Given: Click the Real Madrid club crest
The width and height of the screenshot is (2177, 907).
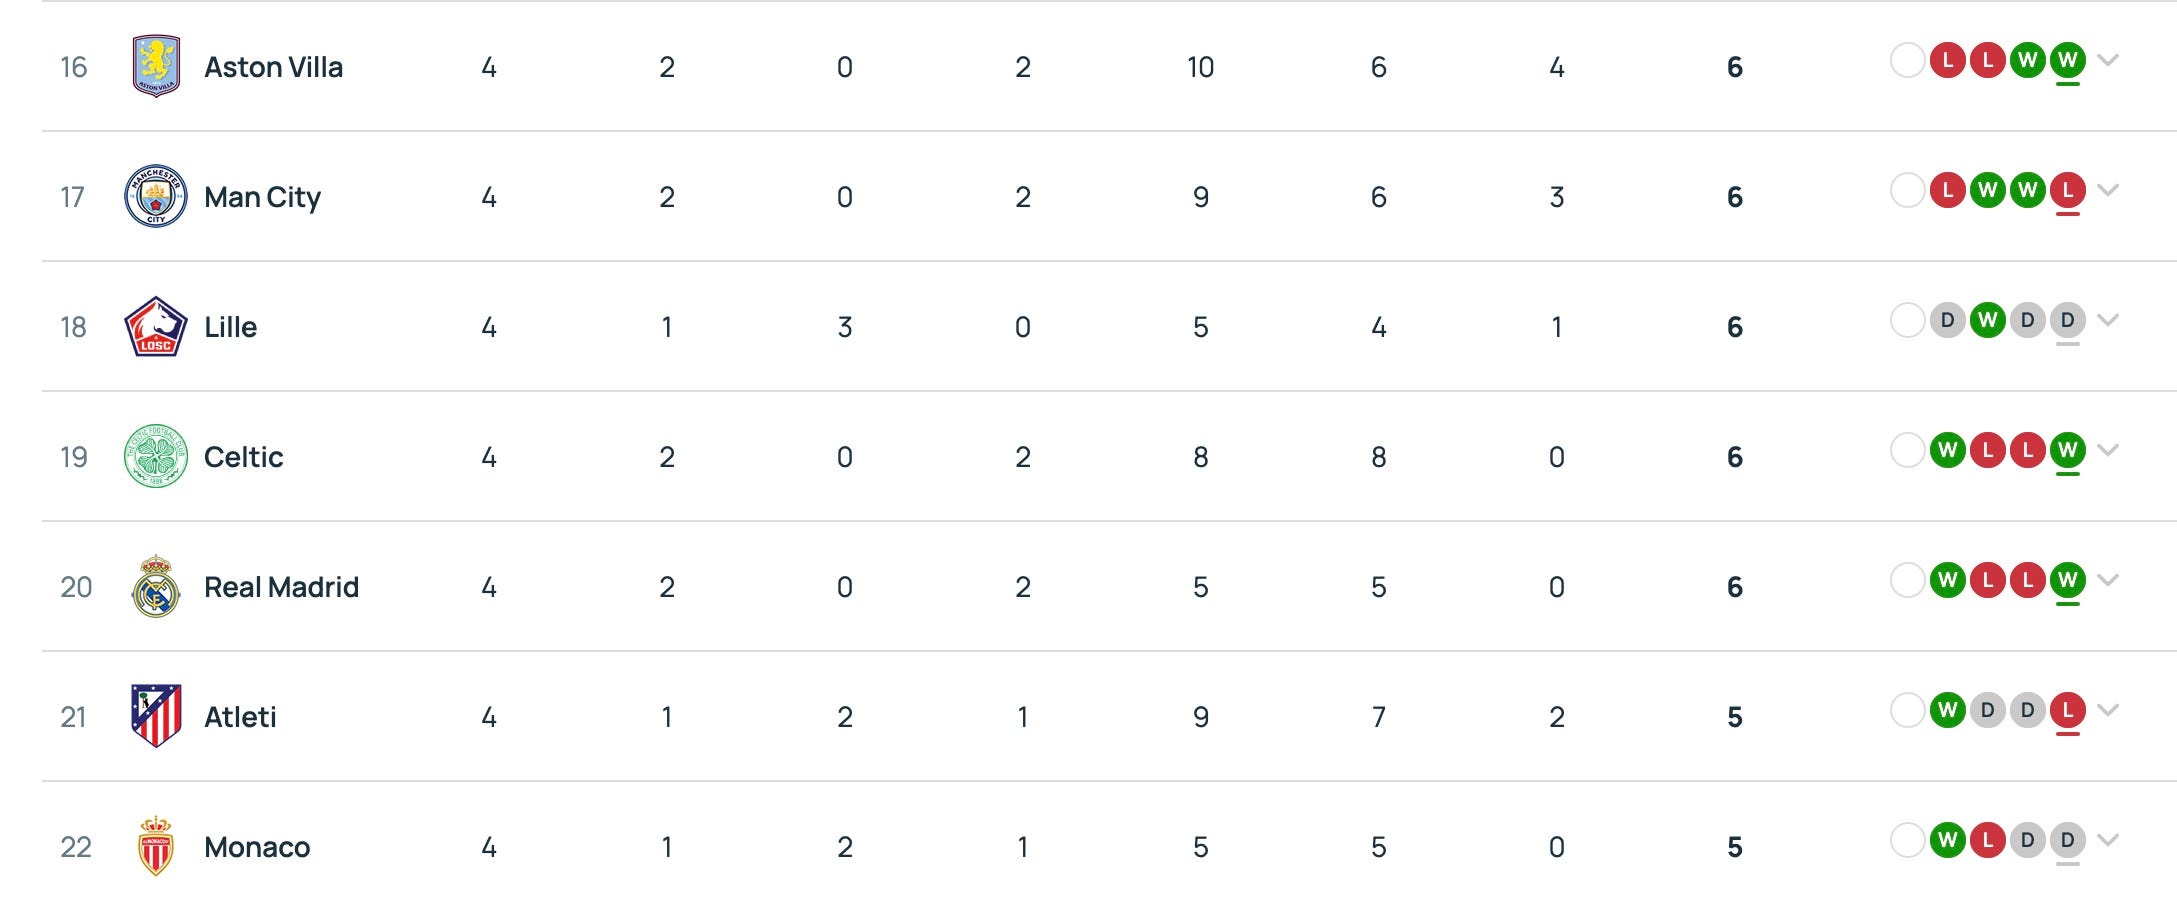Looking at the screenshot, I should pyautogui.click(x=156, y=586).
